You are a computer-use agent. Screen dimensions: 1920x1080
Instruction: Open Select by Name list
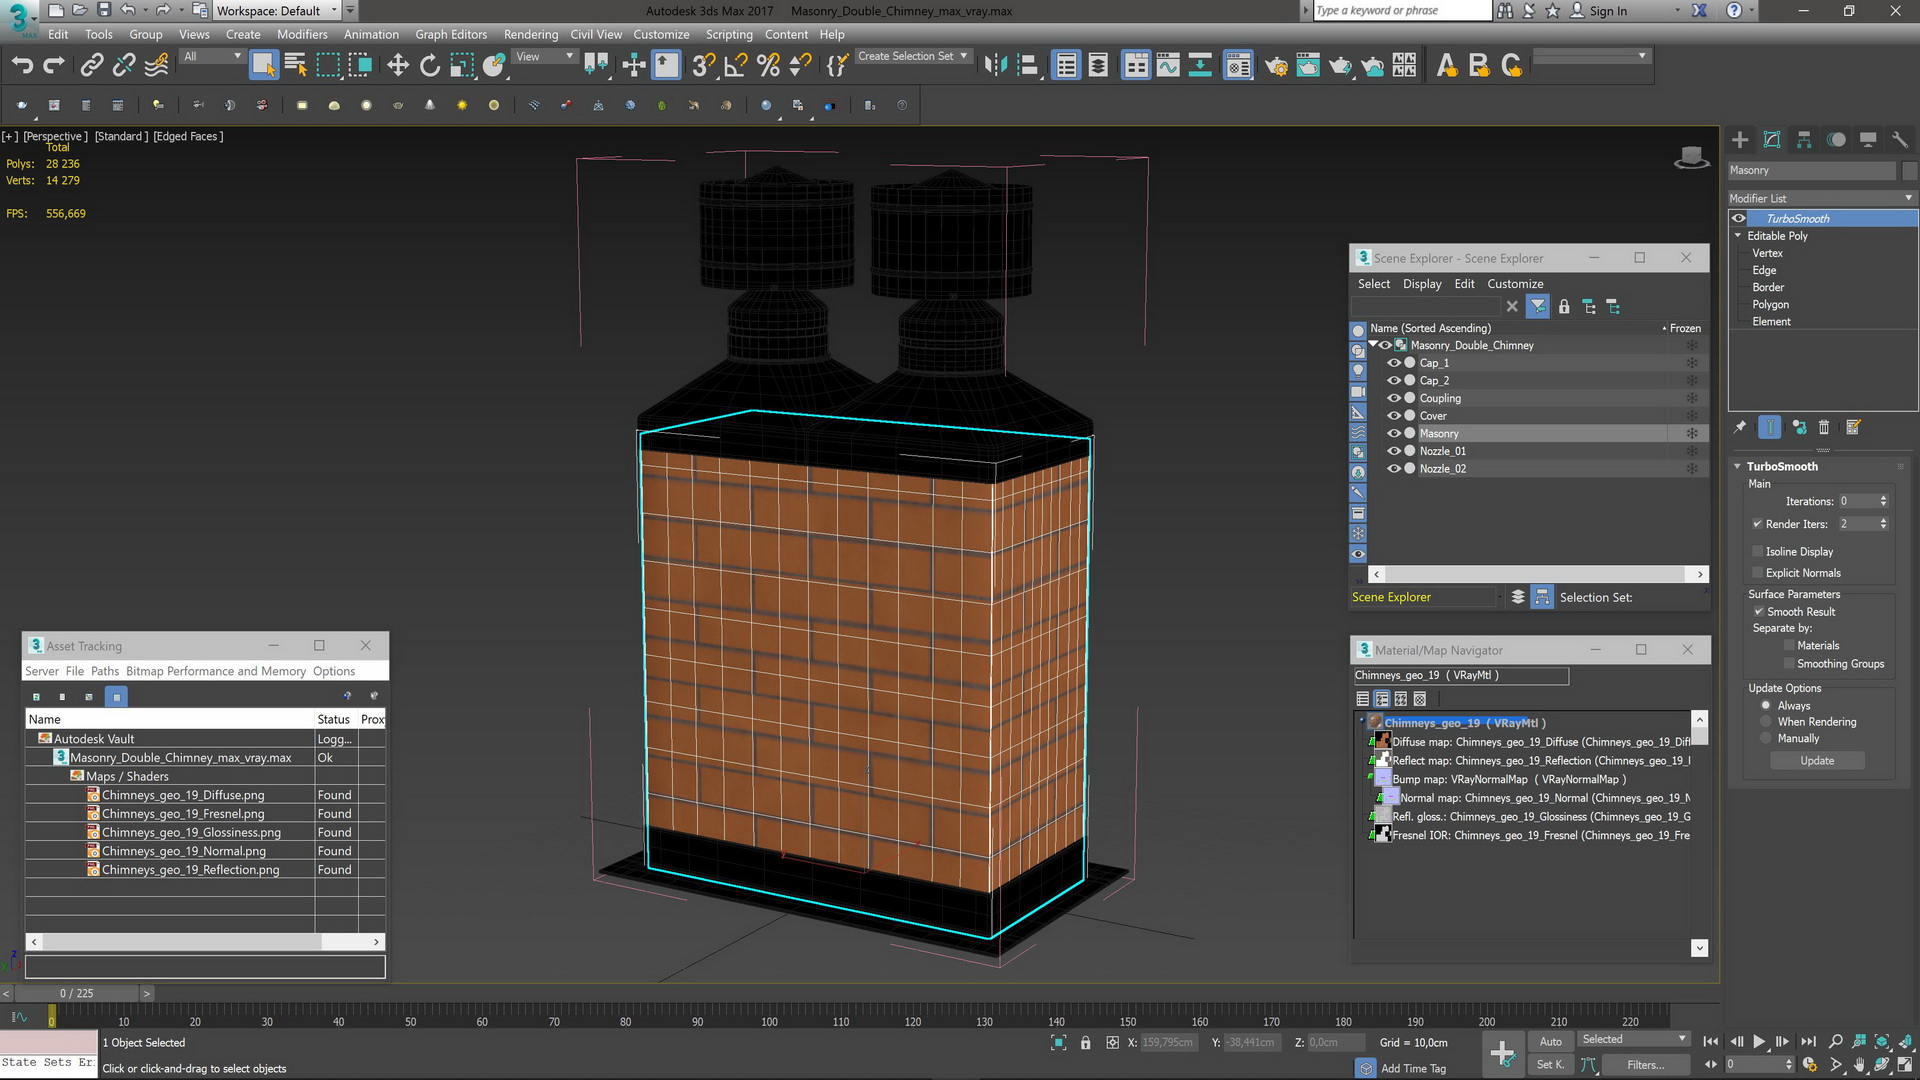pyautogui.click(x=295, y=66)
